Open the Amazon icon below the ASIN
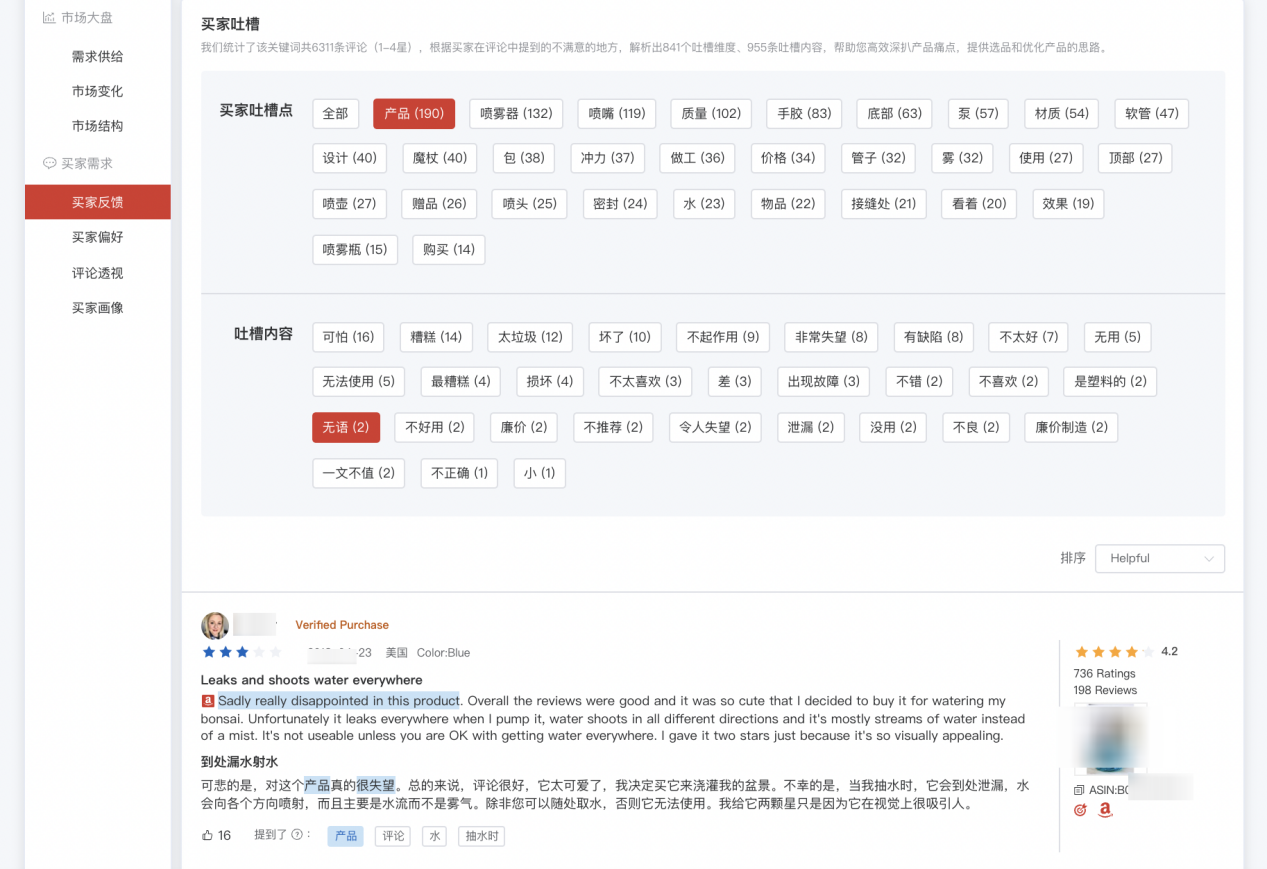Viewport: 1267px width, 869px height. 1104,810
